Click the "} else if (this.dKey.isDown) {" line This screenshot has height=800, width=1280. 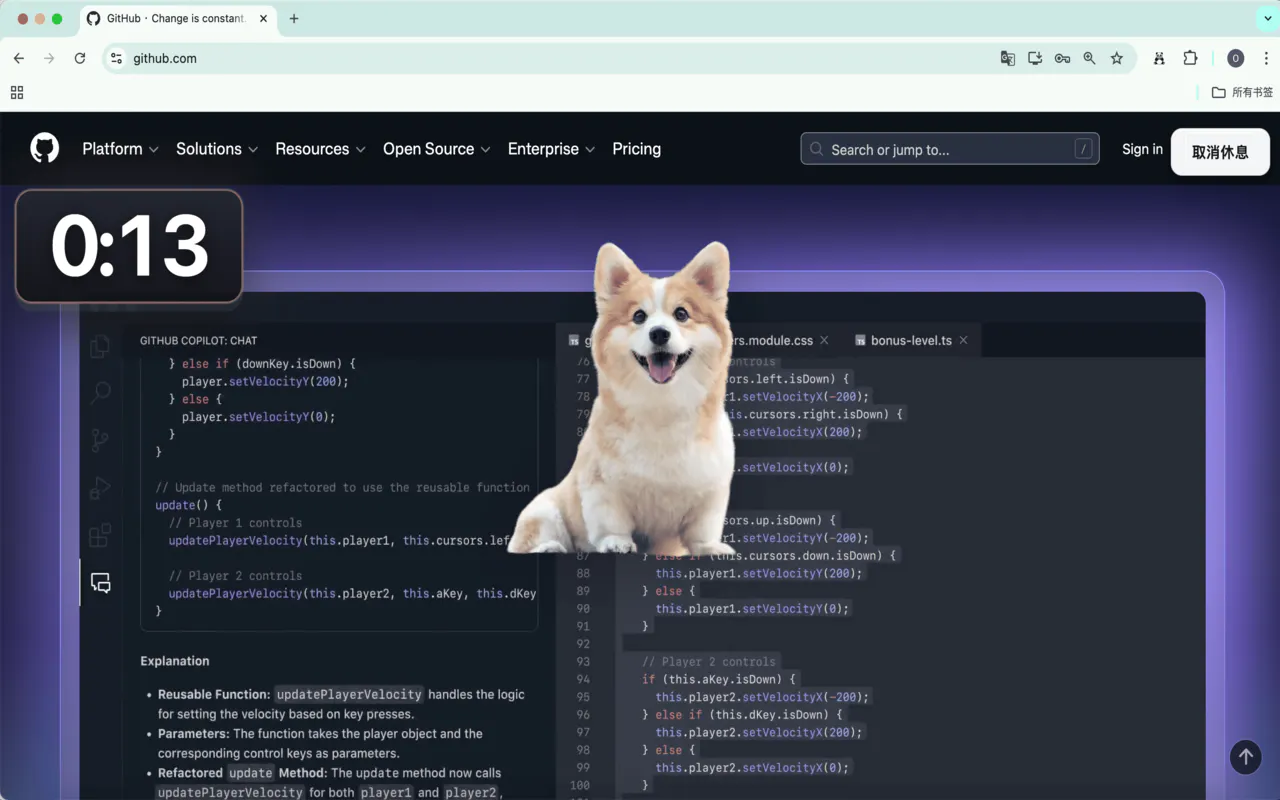point(742,715)
